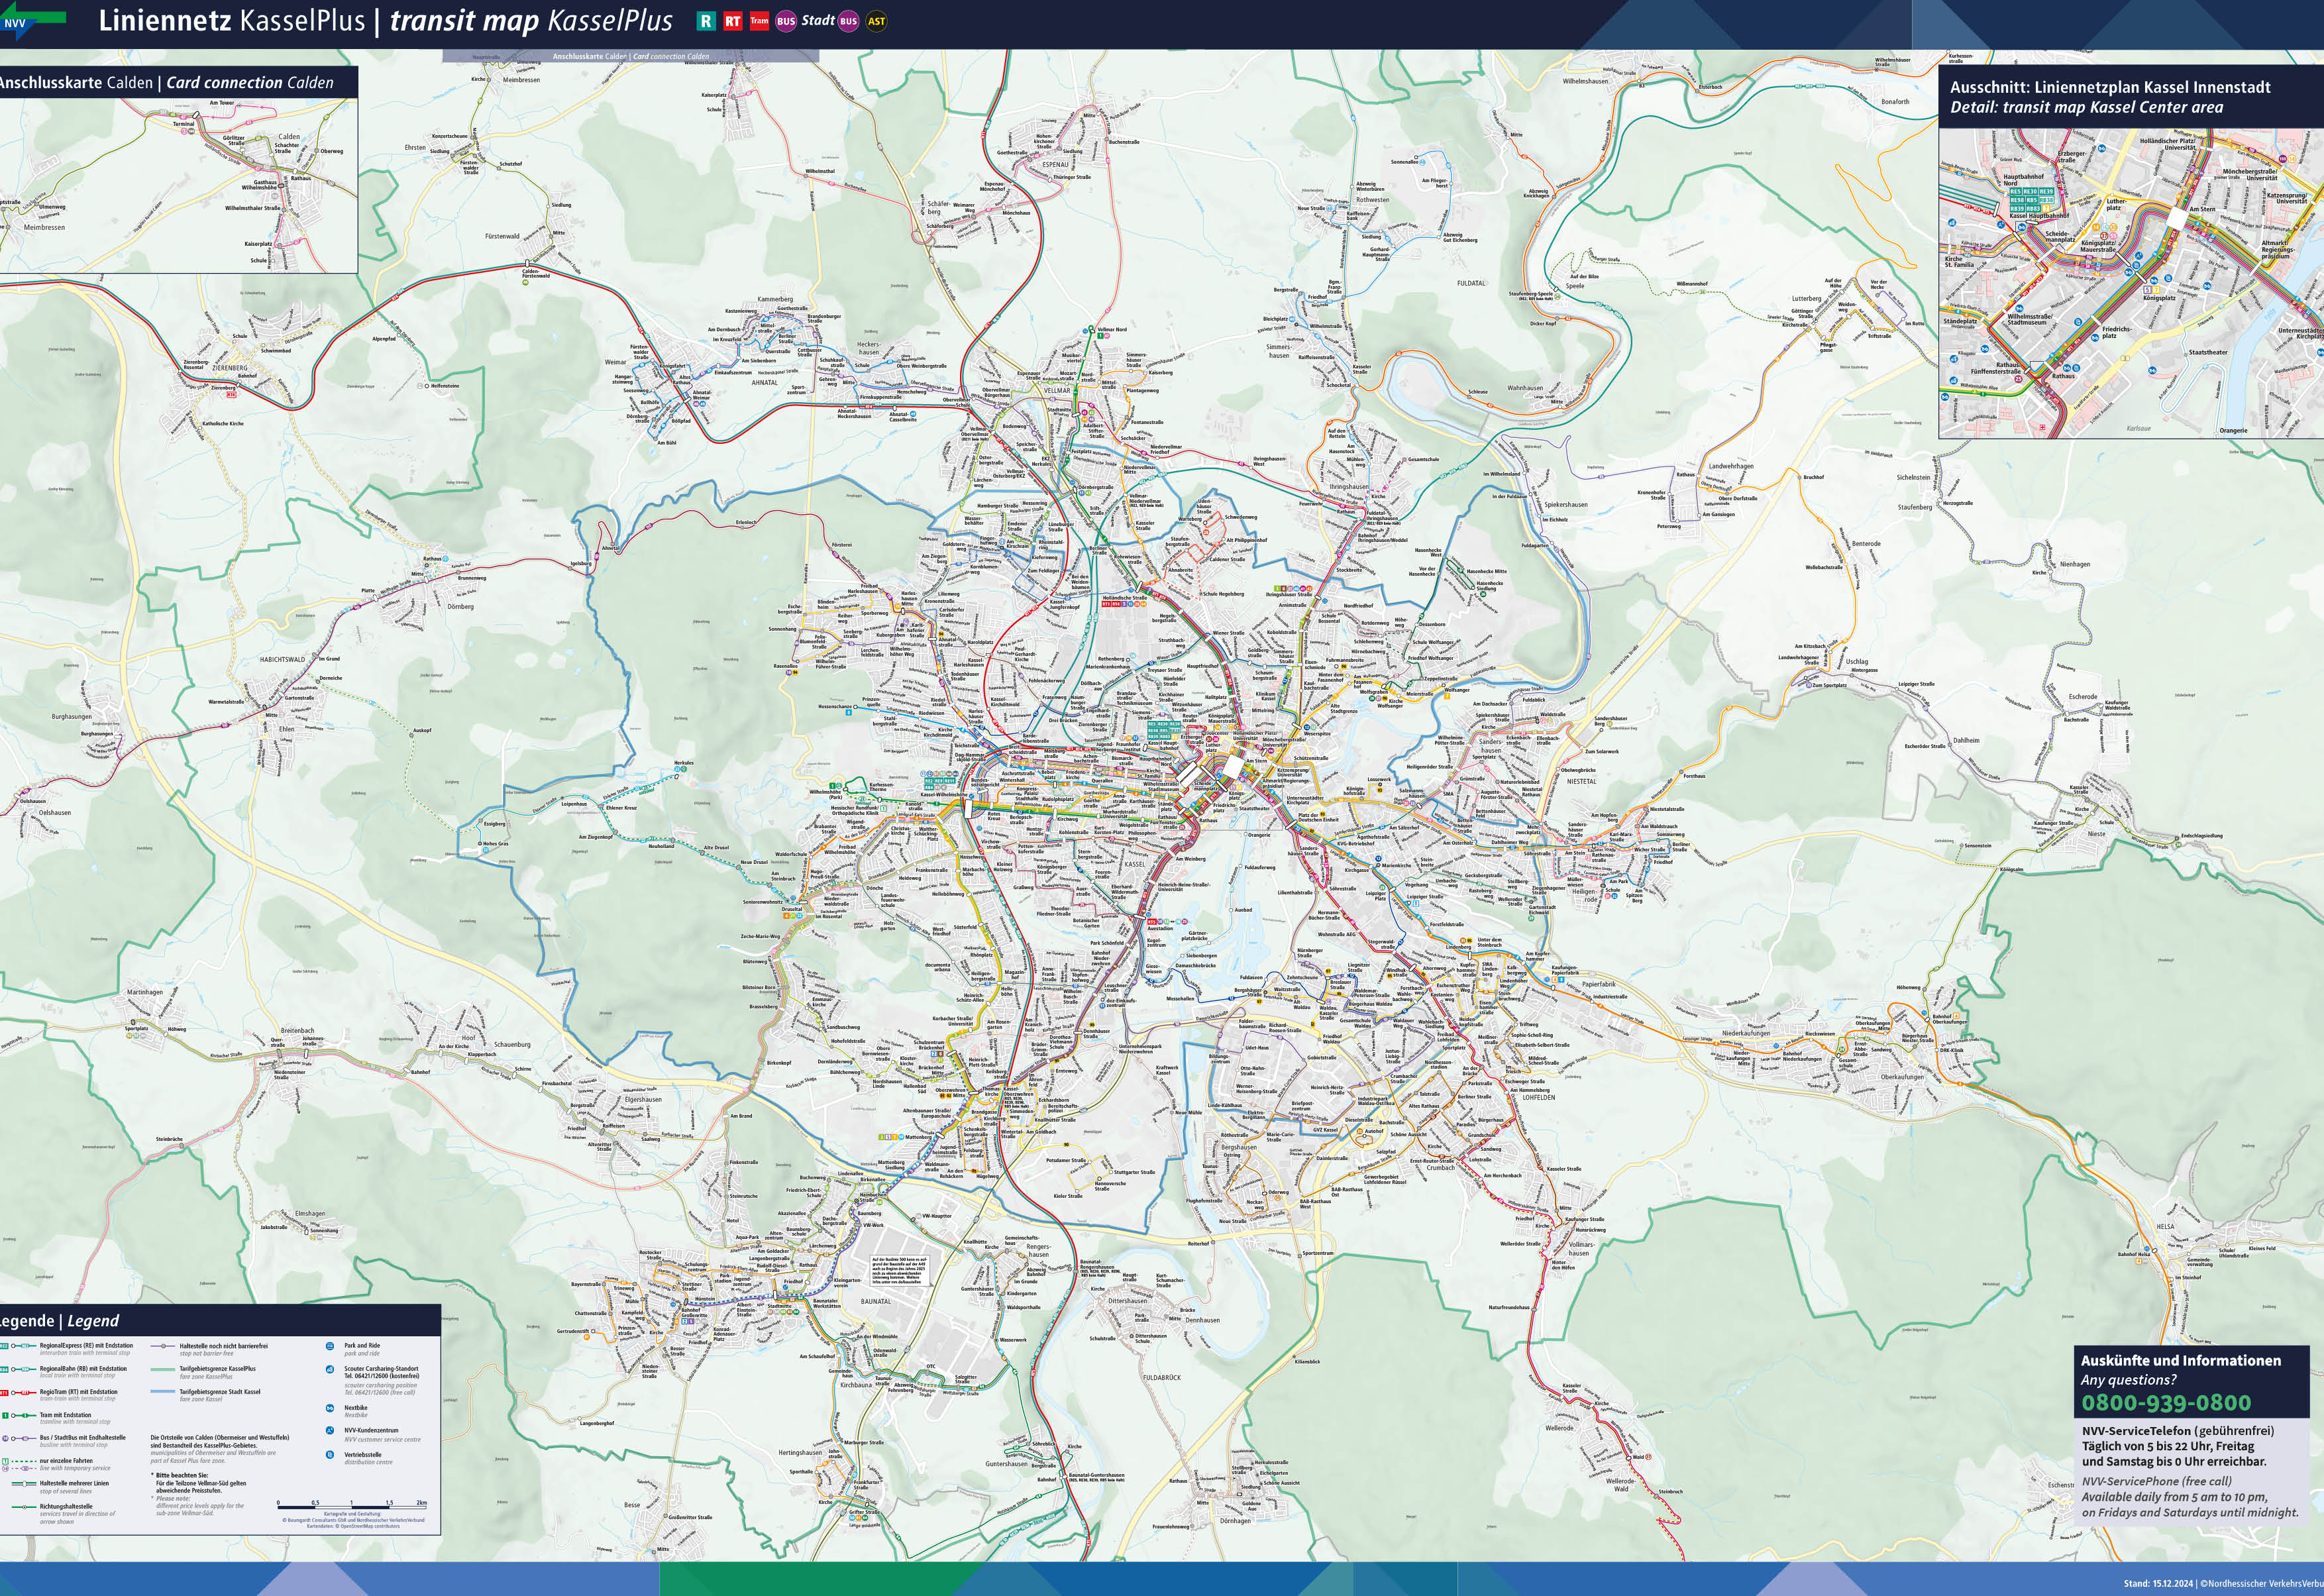Click the 'FULDATAL' town label
2324x1596 pixels.
point(1471,283)
